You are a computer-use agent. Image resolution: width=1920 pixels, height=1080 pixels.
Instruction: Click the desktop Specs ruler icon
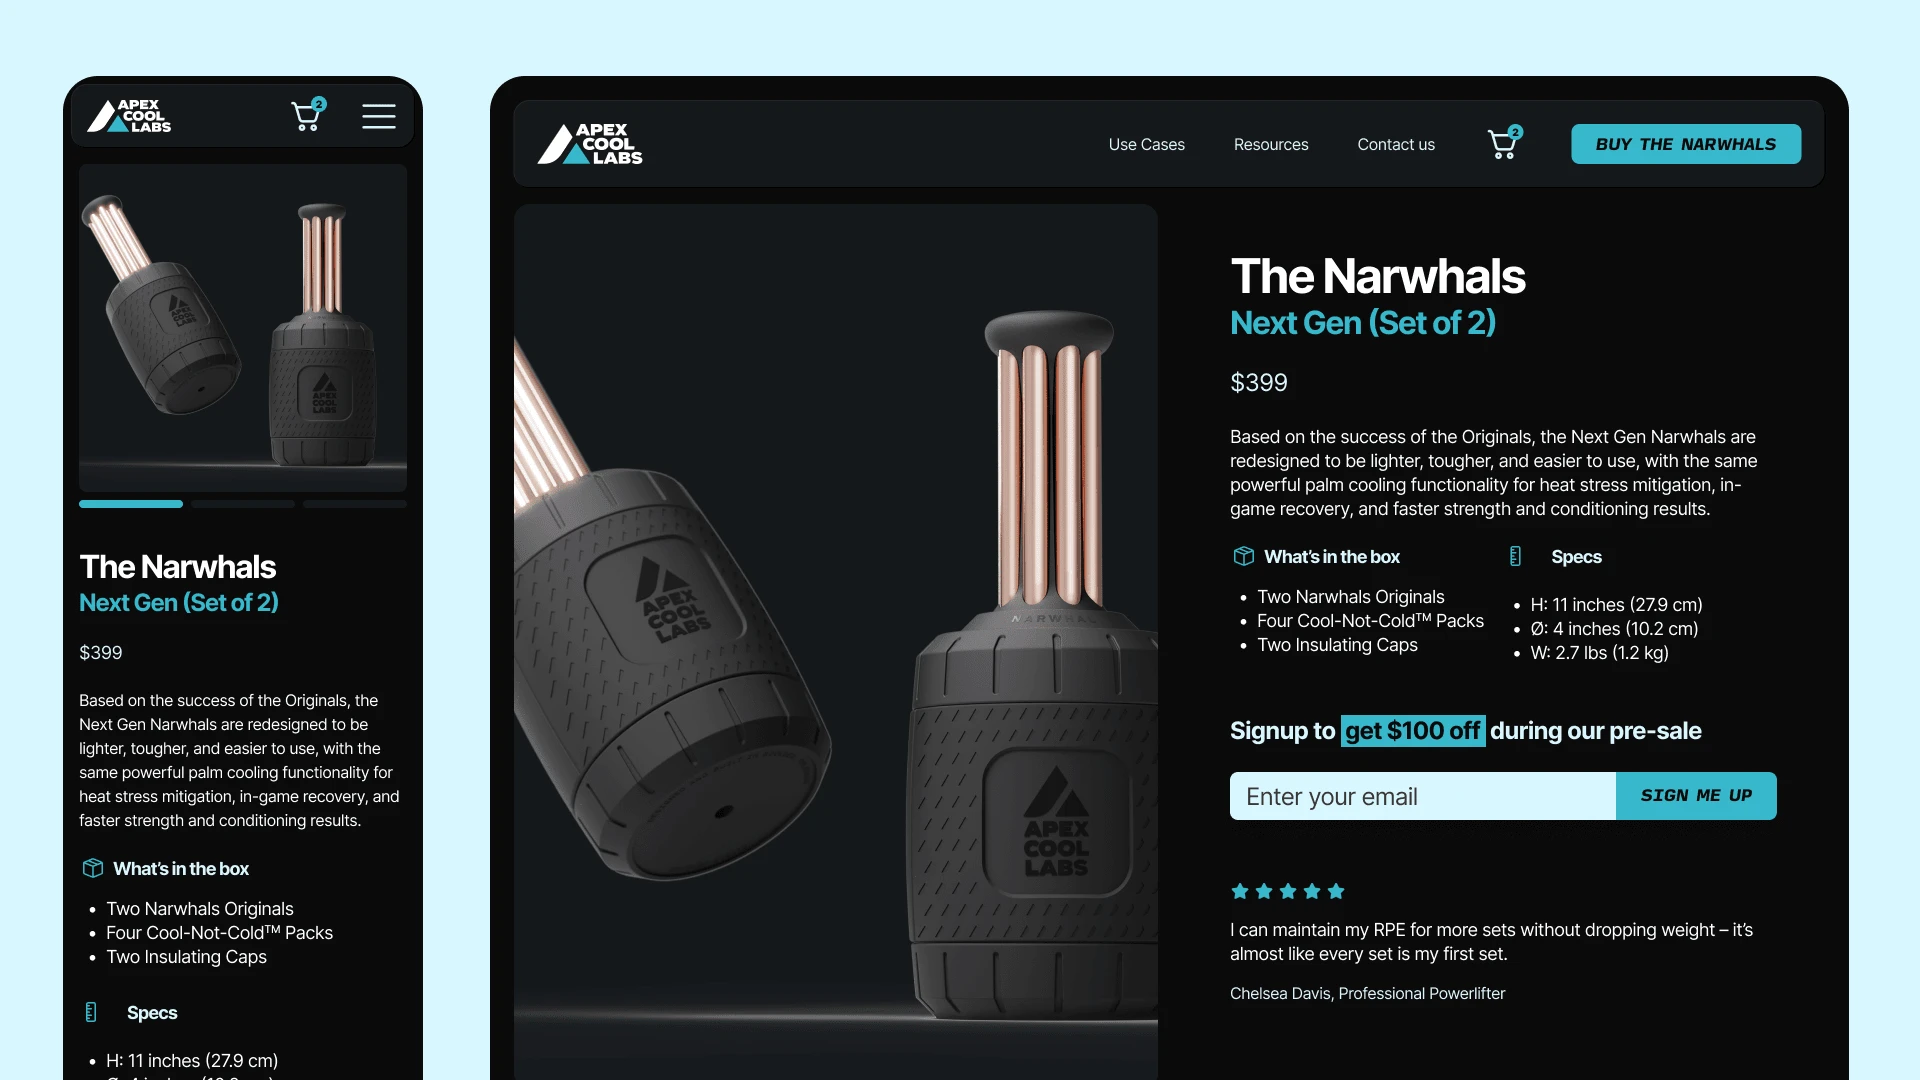(x=1515, y=556)
